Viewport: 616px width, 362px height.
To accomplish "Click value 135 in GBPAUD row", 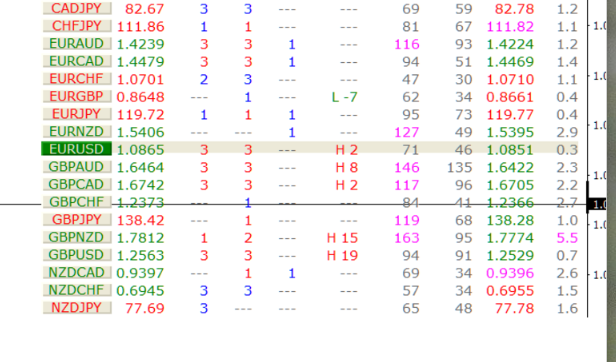I will click(x=460, y=167).
